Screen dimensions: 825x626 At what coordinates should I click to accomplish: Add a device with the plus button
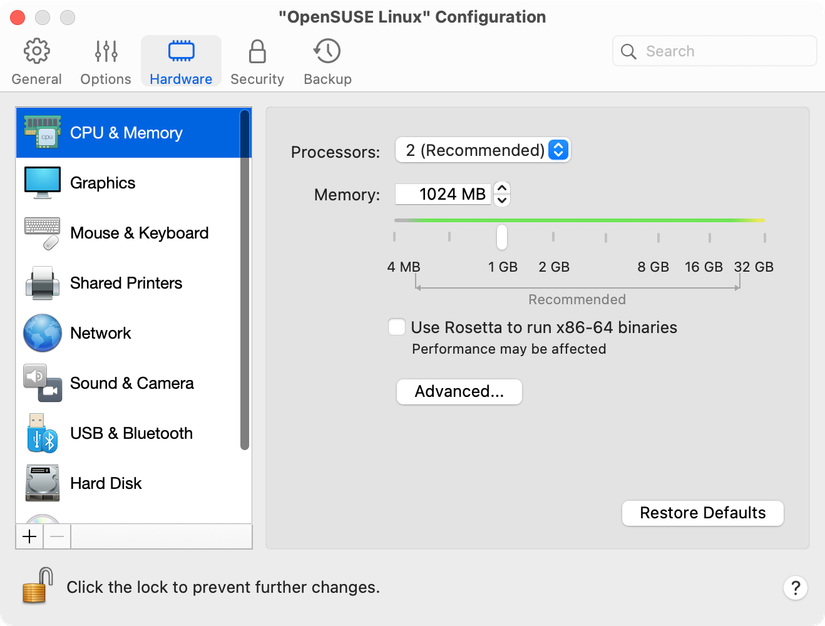pyautogui.click(x=29, y=536)
